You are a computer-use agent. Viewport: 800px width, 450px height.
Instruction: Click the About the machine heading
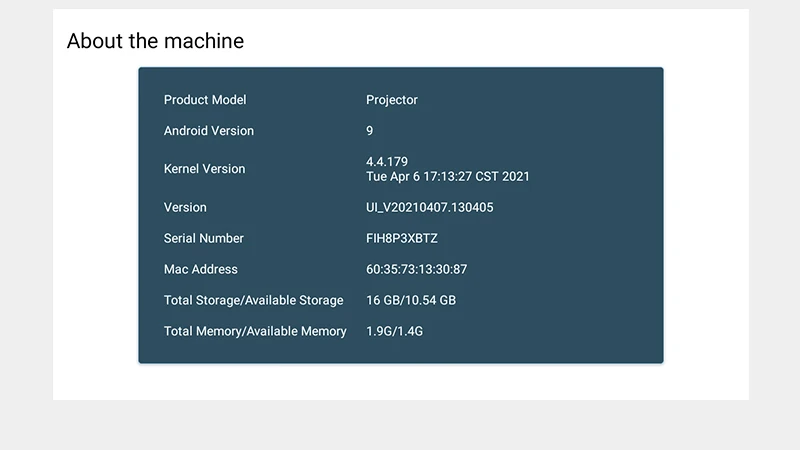click(155, 41)
